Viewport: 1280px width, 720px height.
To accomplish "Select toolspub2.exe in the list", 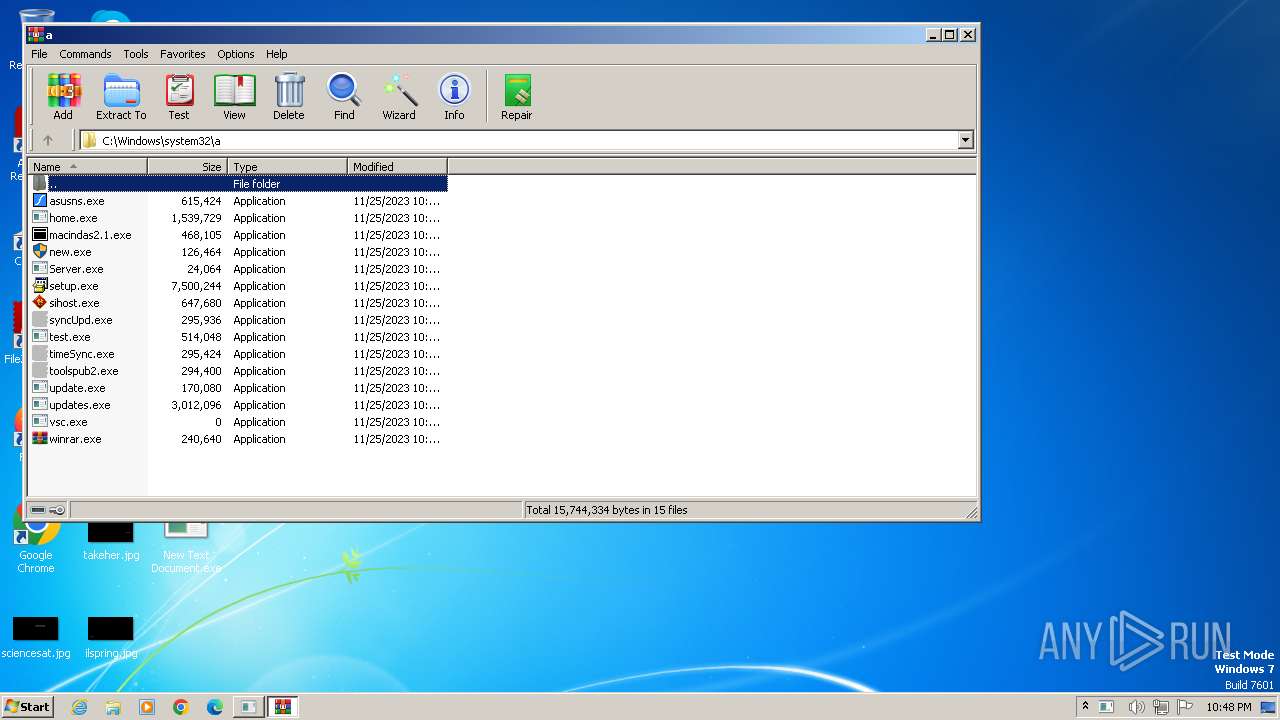I will 83,371.
